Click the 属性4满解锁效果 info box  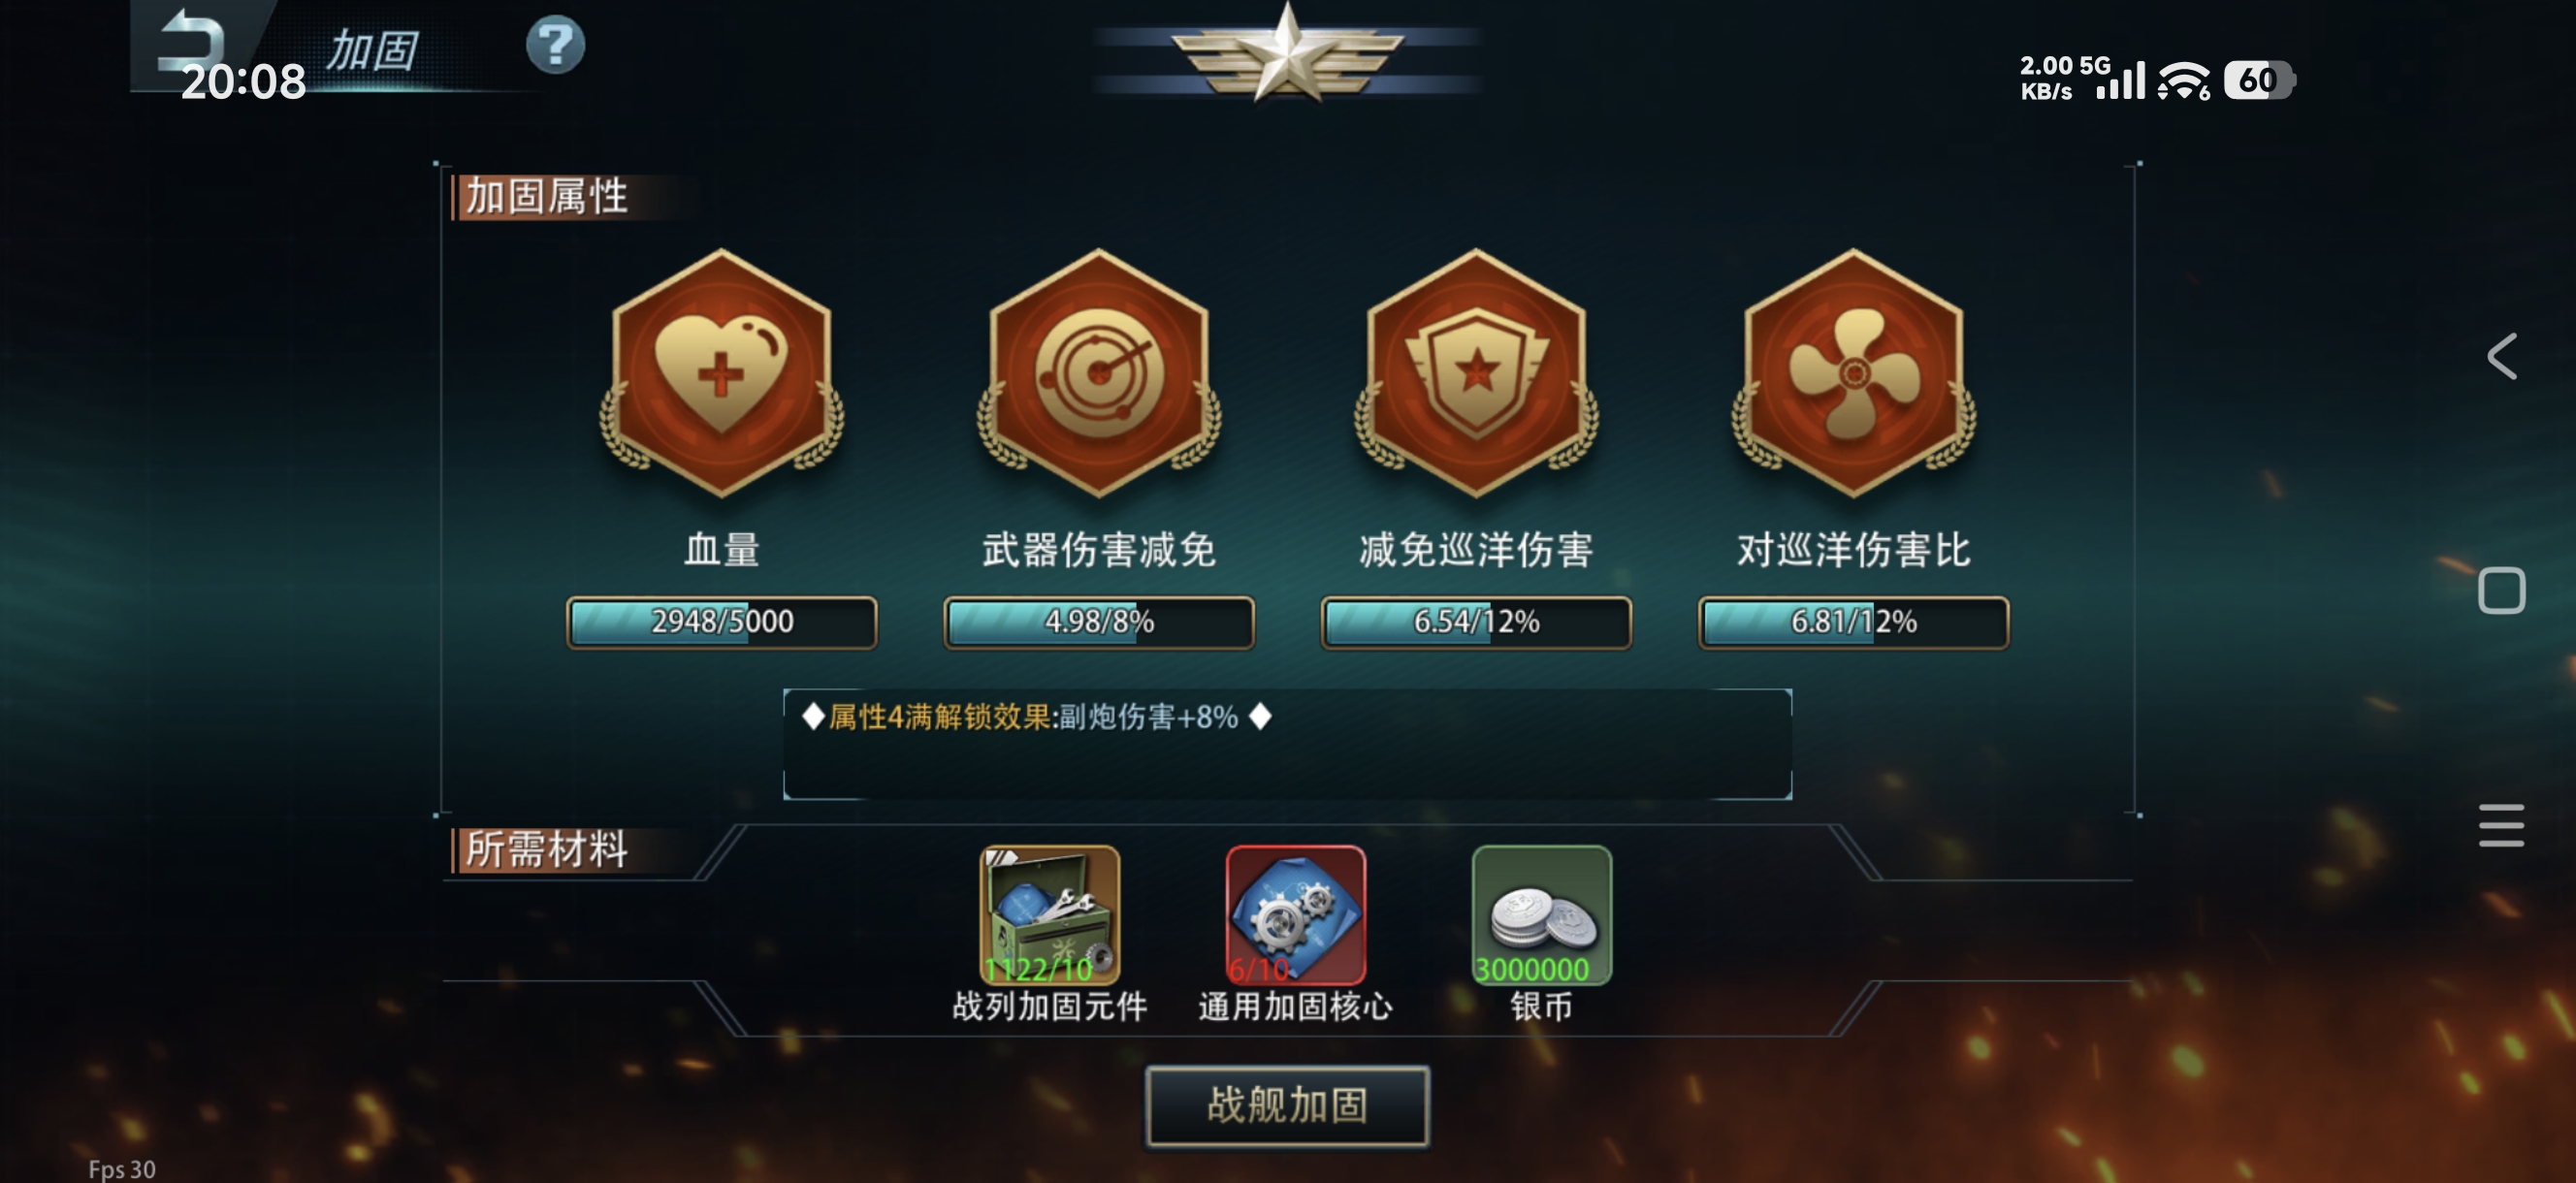(x=1287, y=744)
